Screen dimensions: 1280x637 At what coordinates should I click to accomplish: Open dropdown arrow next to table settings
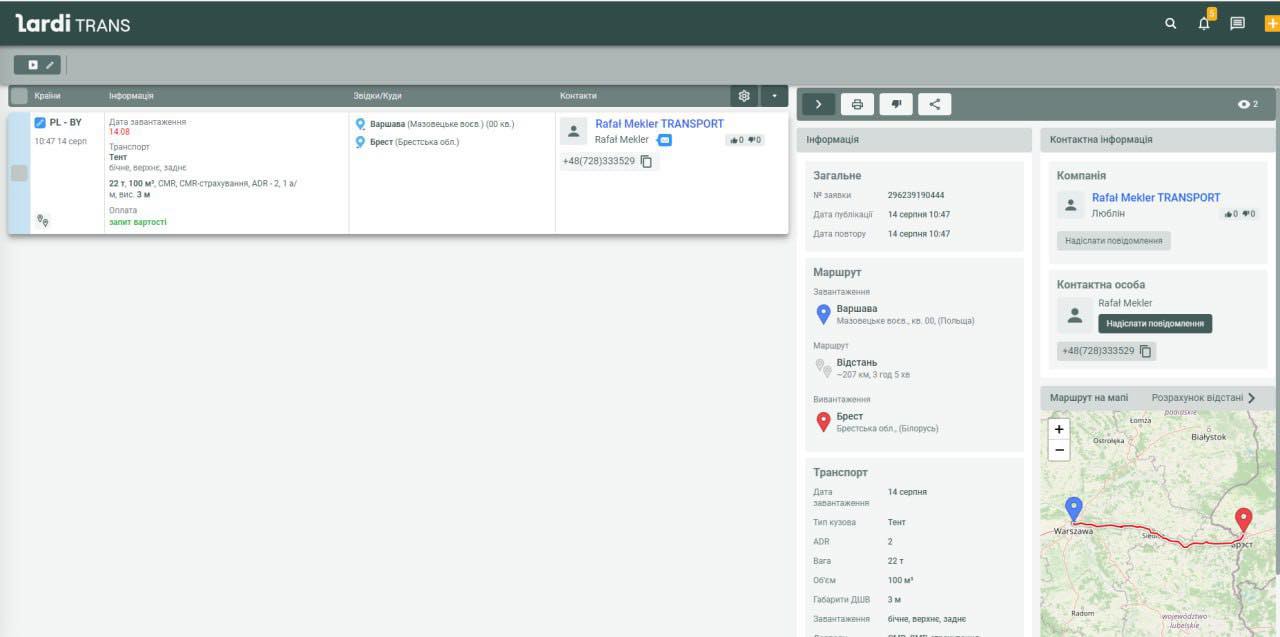point(775,96)
